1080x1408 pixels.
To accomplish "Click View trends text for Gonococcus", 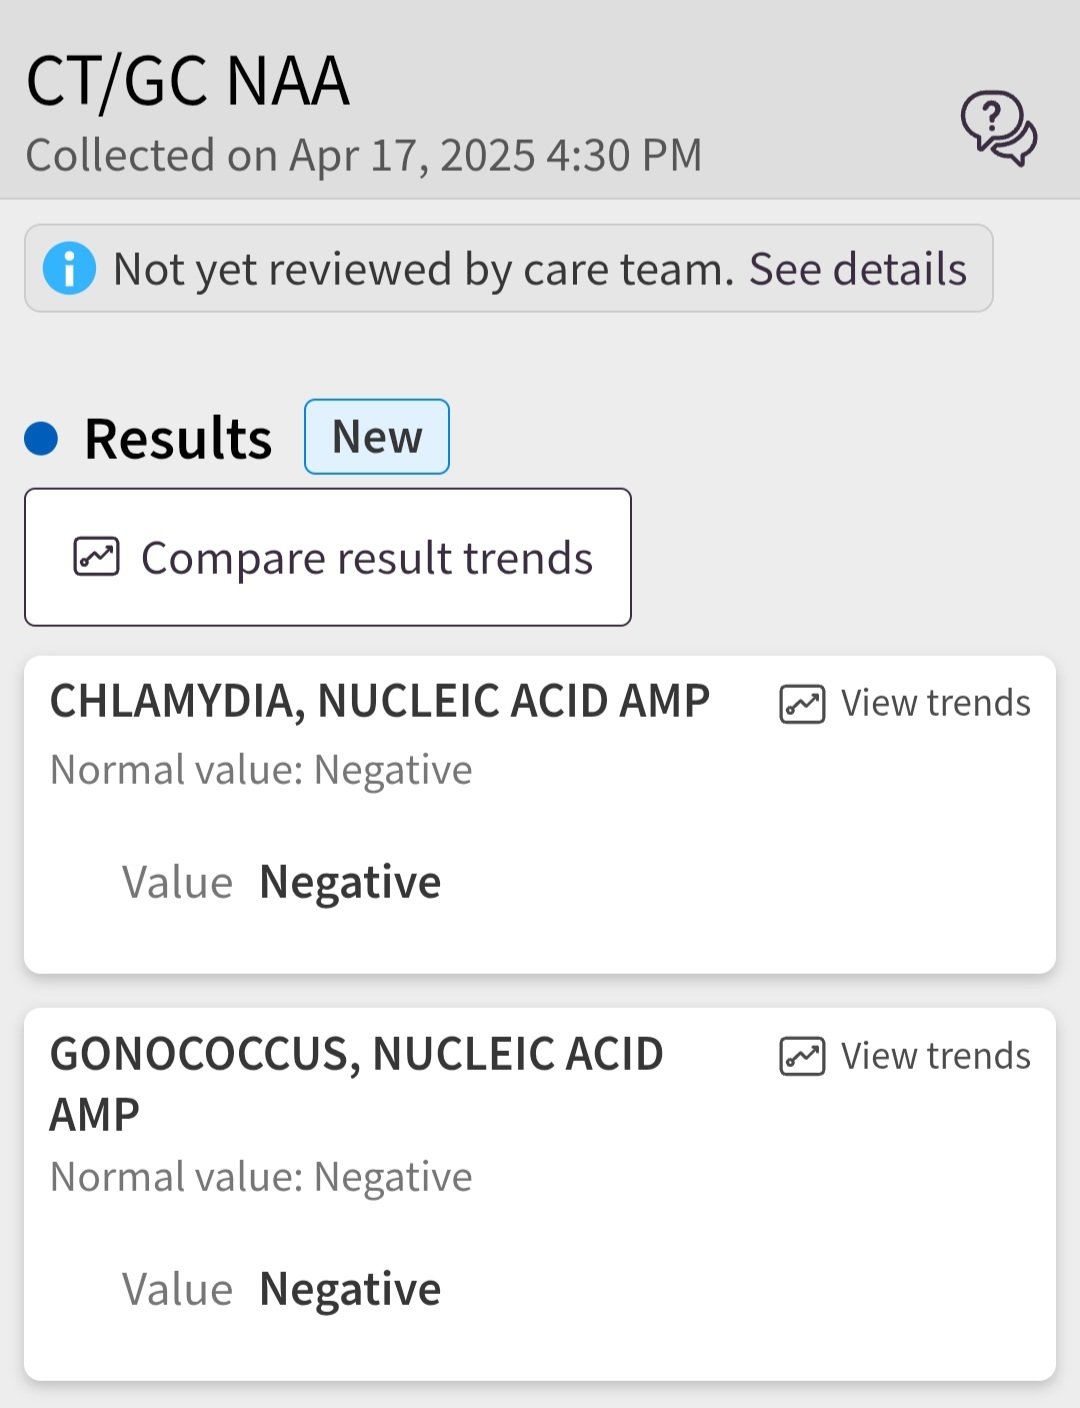I will pyautogui.click(x=935, y=1056).
